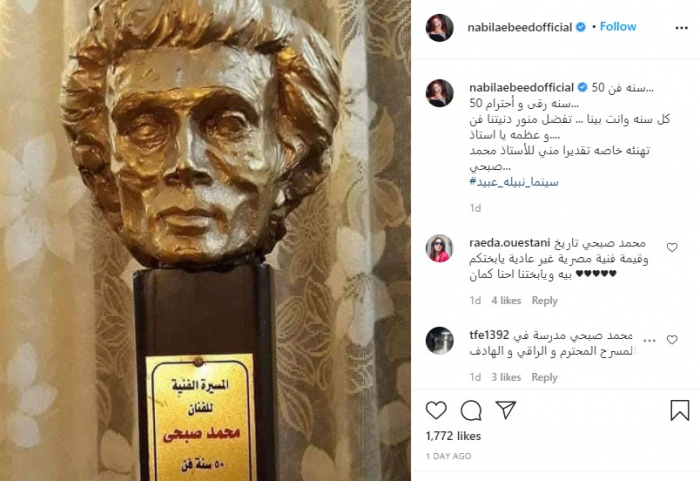
Task: Open three-dot more options menu in header
Action: [681, 28]
